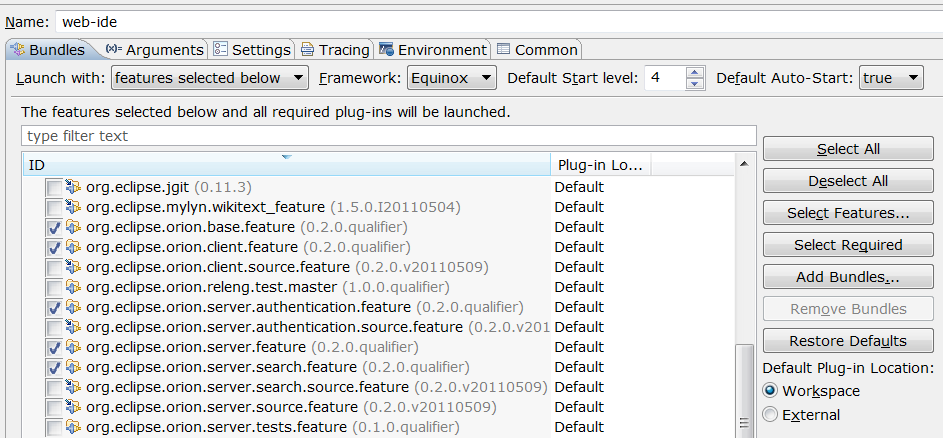Click the icon beside org.eclipse.orion.server.authentication.feature

(x=73, y=307)
